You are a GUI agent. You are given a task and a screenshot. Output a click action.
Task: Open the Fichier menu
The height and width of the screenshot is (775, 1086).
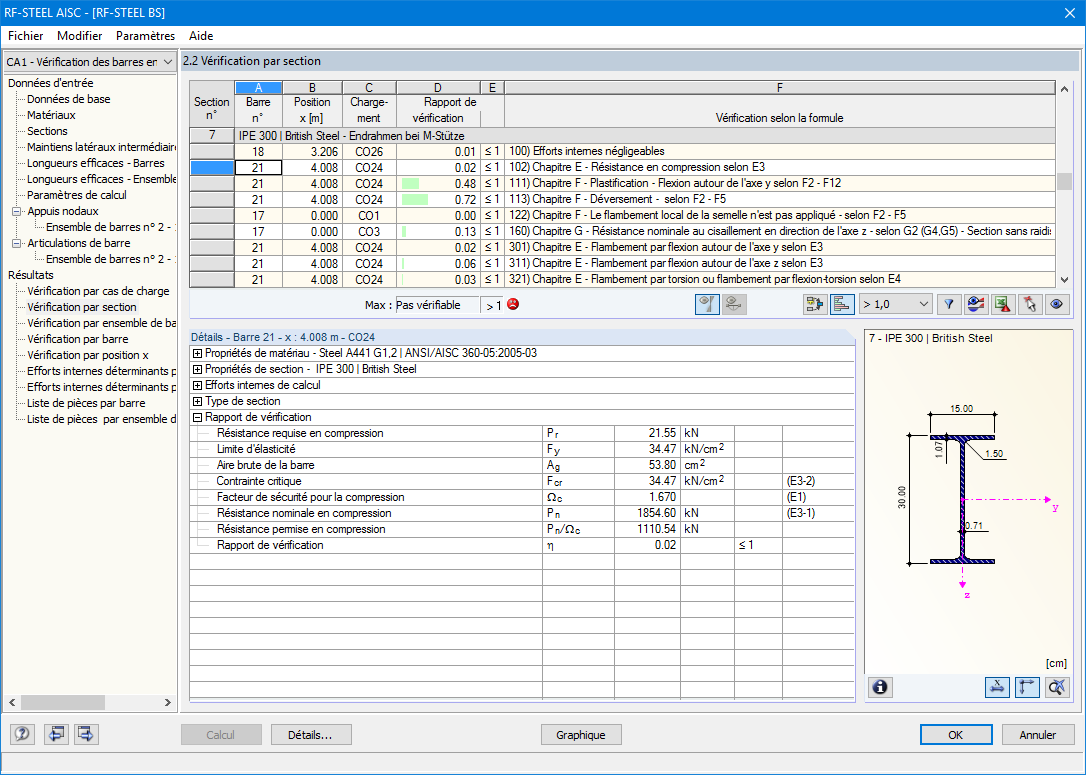pyautogui.click(x=26, y=36)
